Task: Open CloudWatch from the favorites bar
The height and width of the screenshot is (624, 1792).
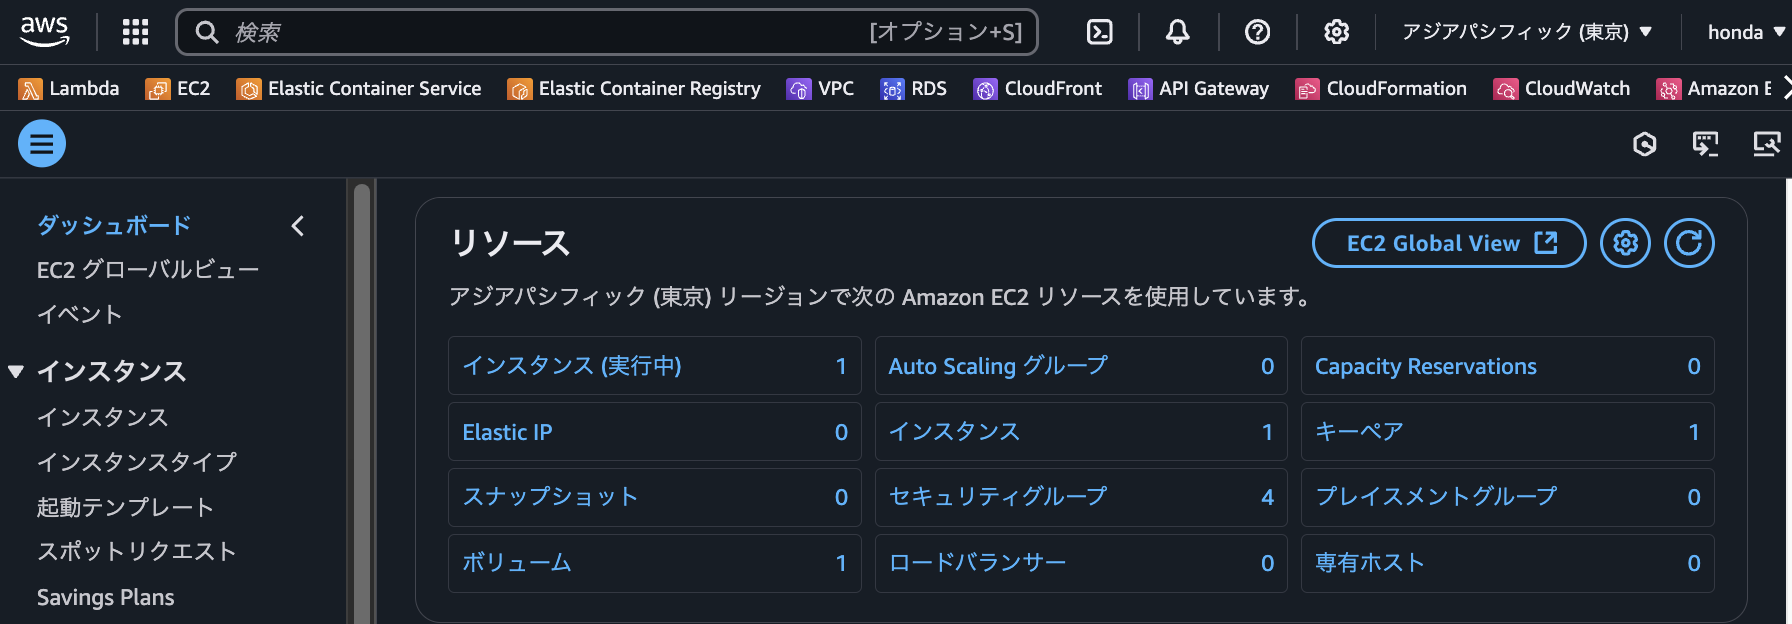Action: click(1562, 88)
